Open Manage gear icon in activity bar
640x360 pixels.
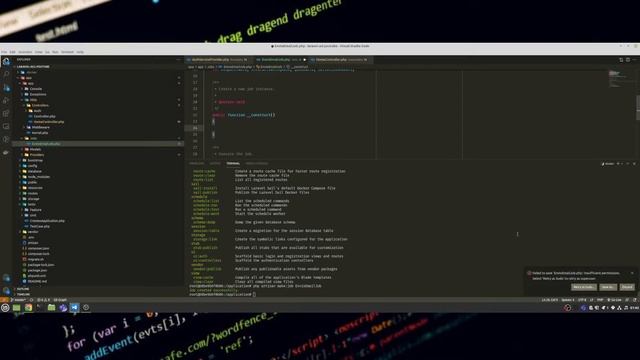[x=6, y=291]
